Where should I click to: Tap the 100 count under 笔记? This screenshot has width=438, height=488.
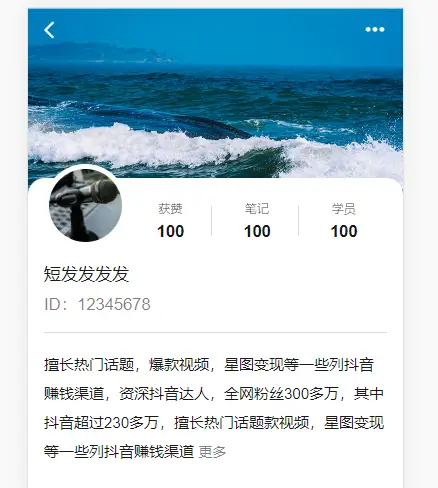point(257,231)
